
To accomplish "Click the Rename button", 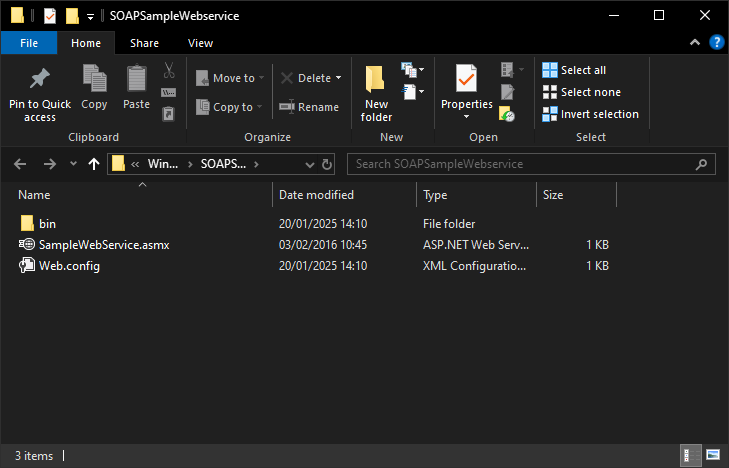I will click(309, 107).
